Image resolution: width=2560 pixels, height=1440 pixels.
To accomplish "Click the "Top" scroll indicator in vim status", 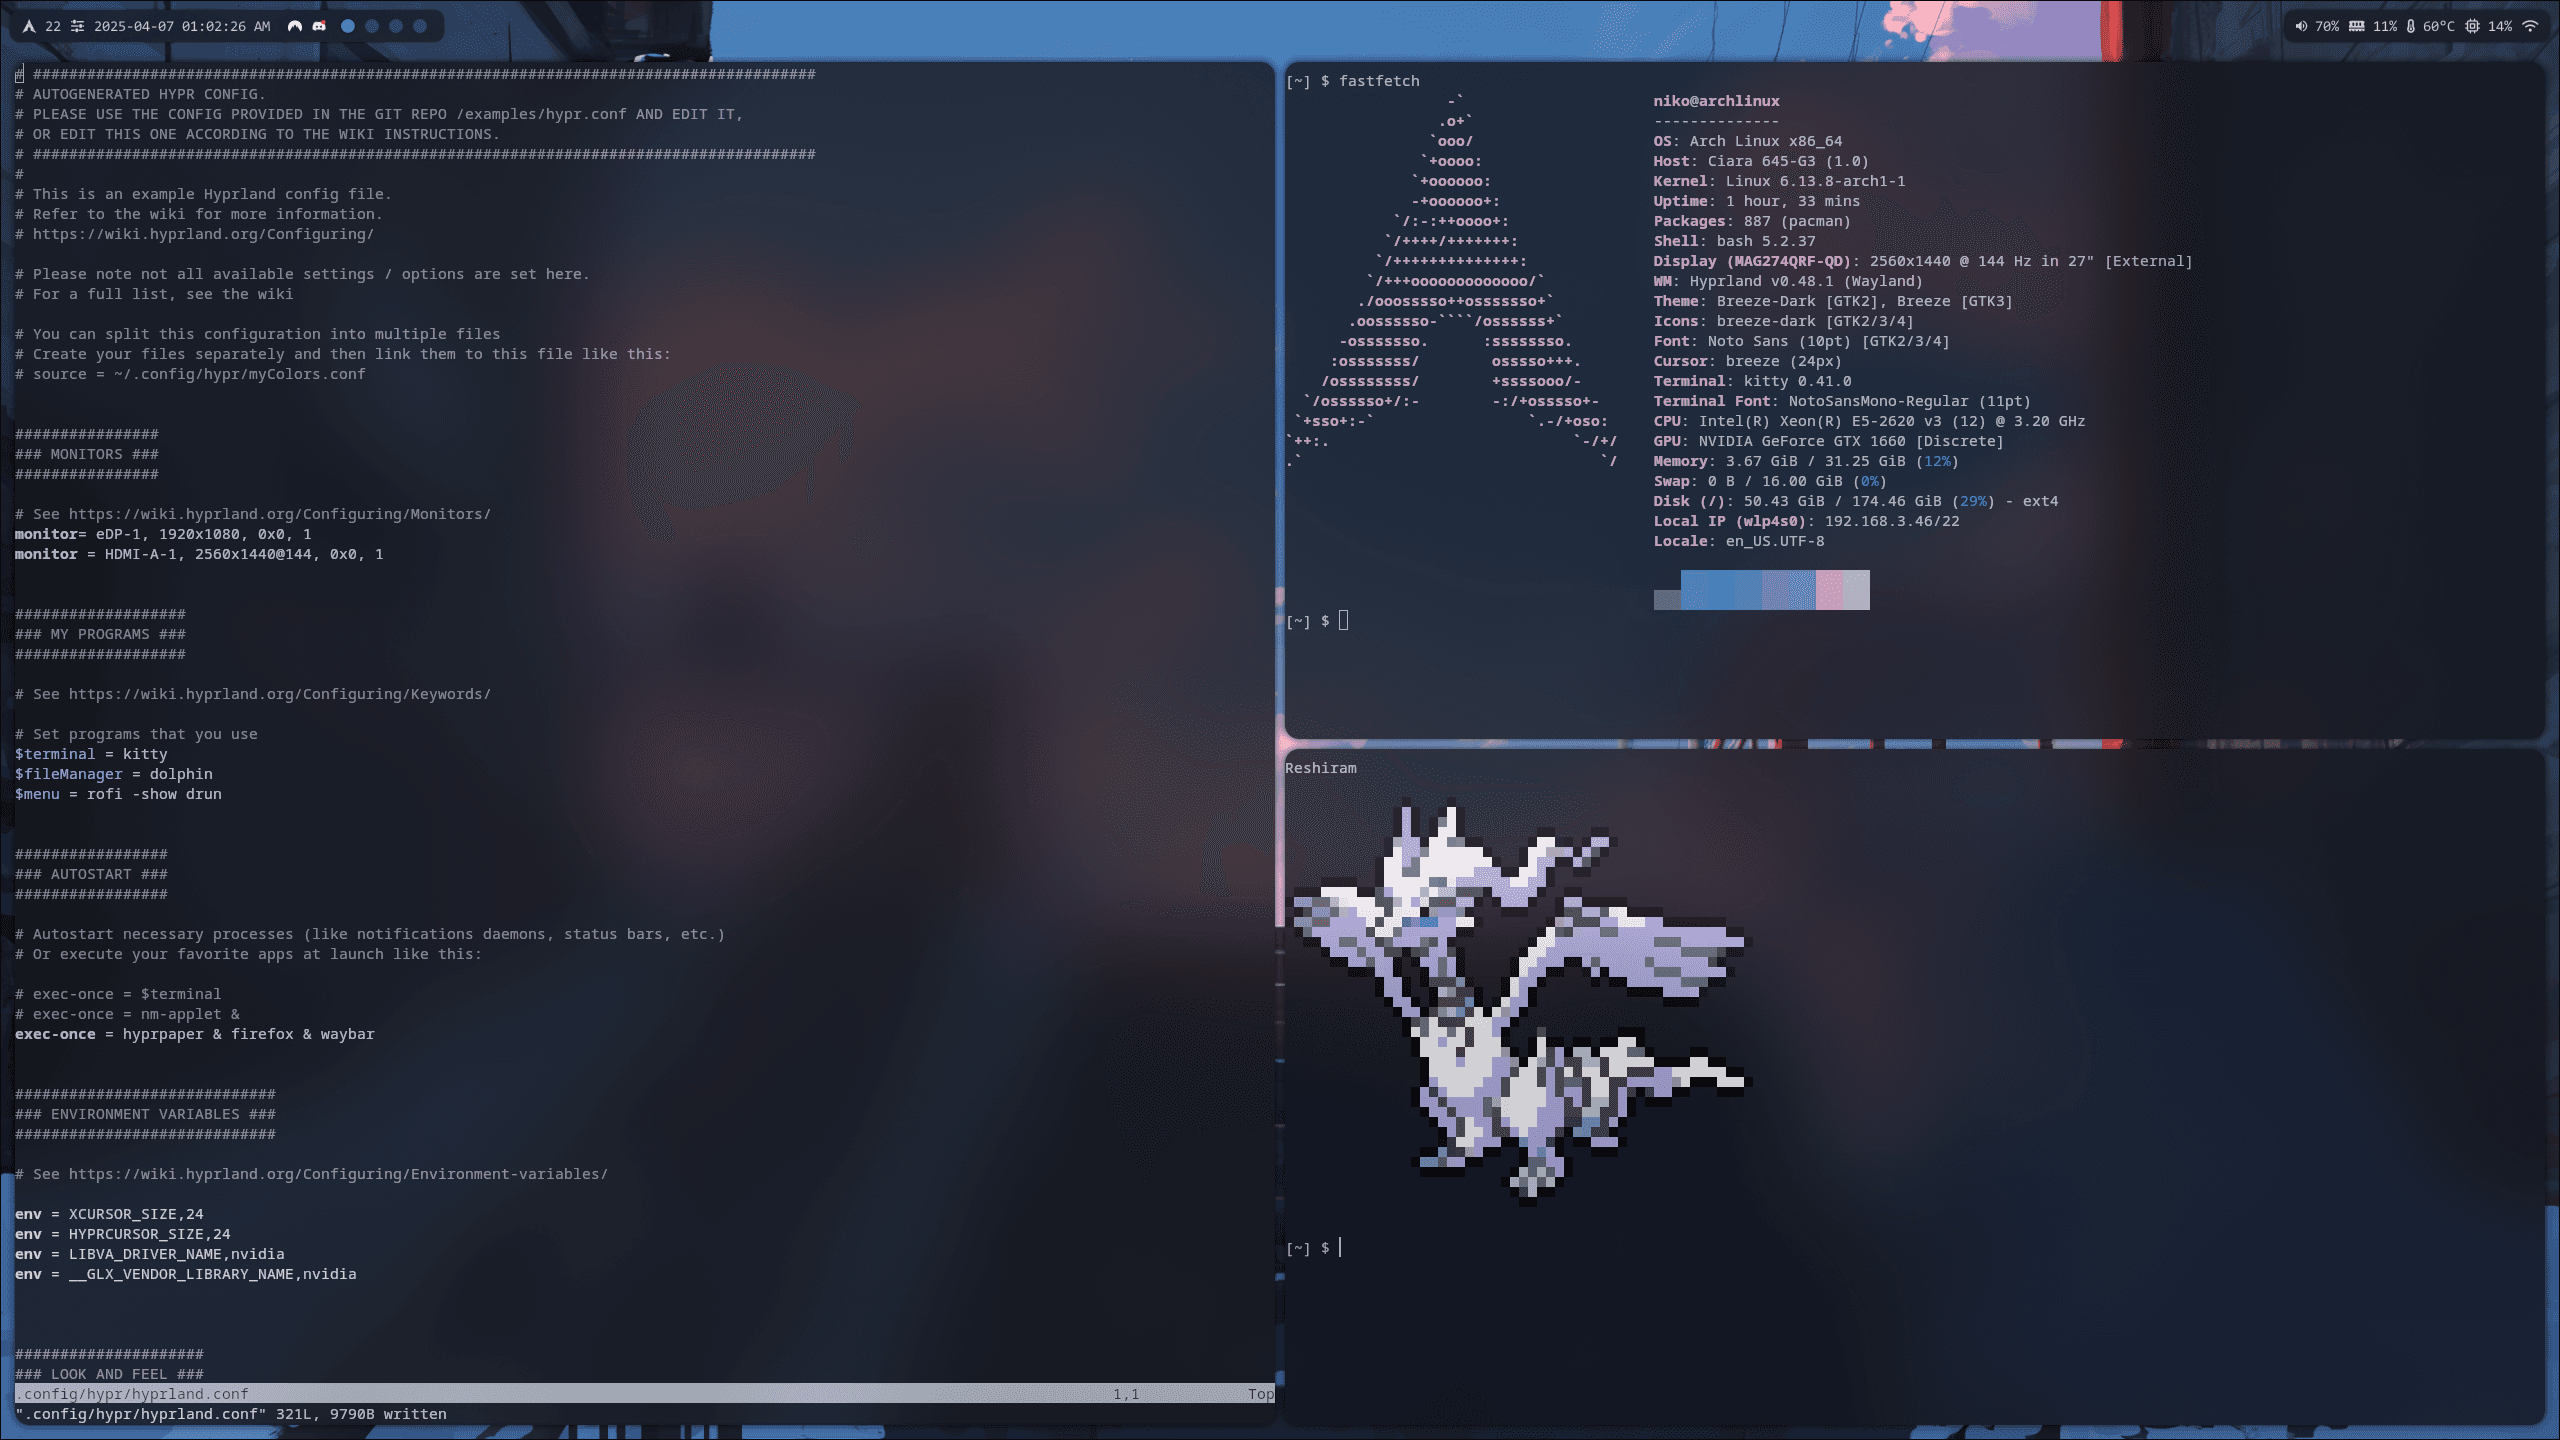I will (x=1261, y=1394).
